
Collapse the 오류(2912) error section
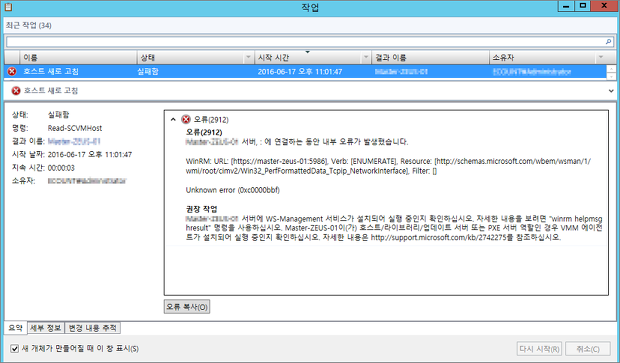click(173, 119)
